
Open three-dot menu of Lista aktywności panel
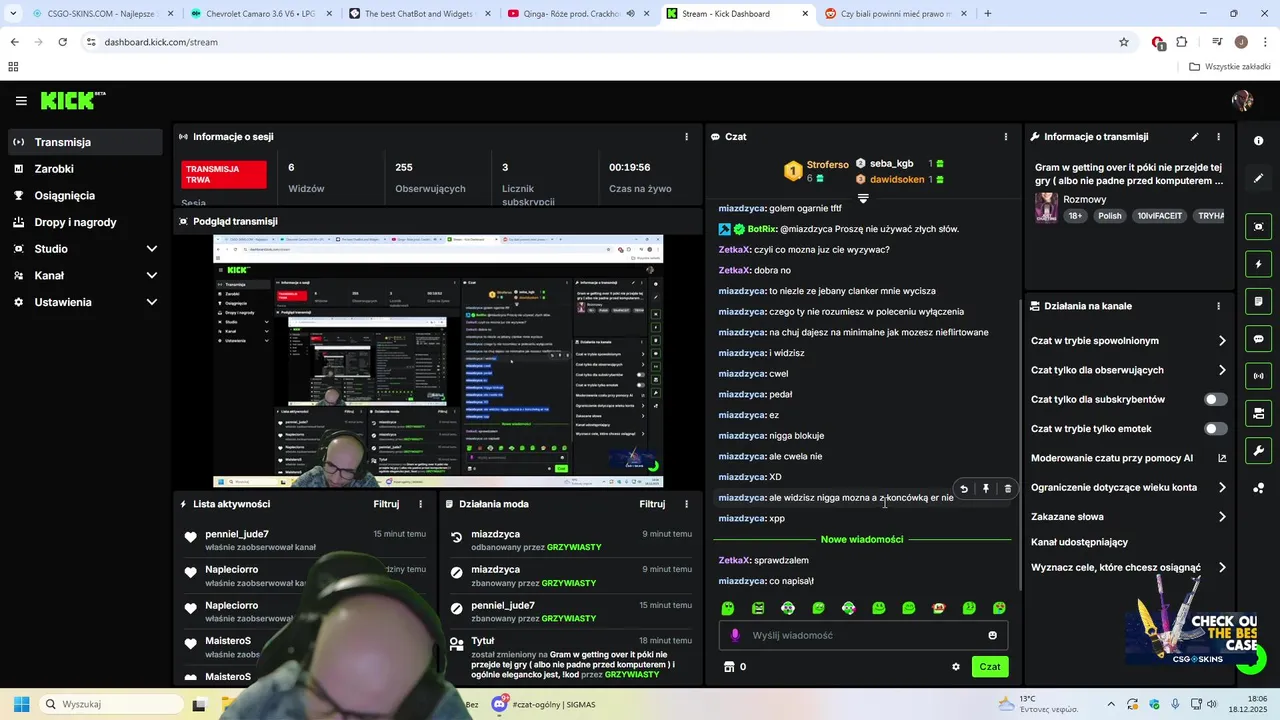click(420, 504)
